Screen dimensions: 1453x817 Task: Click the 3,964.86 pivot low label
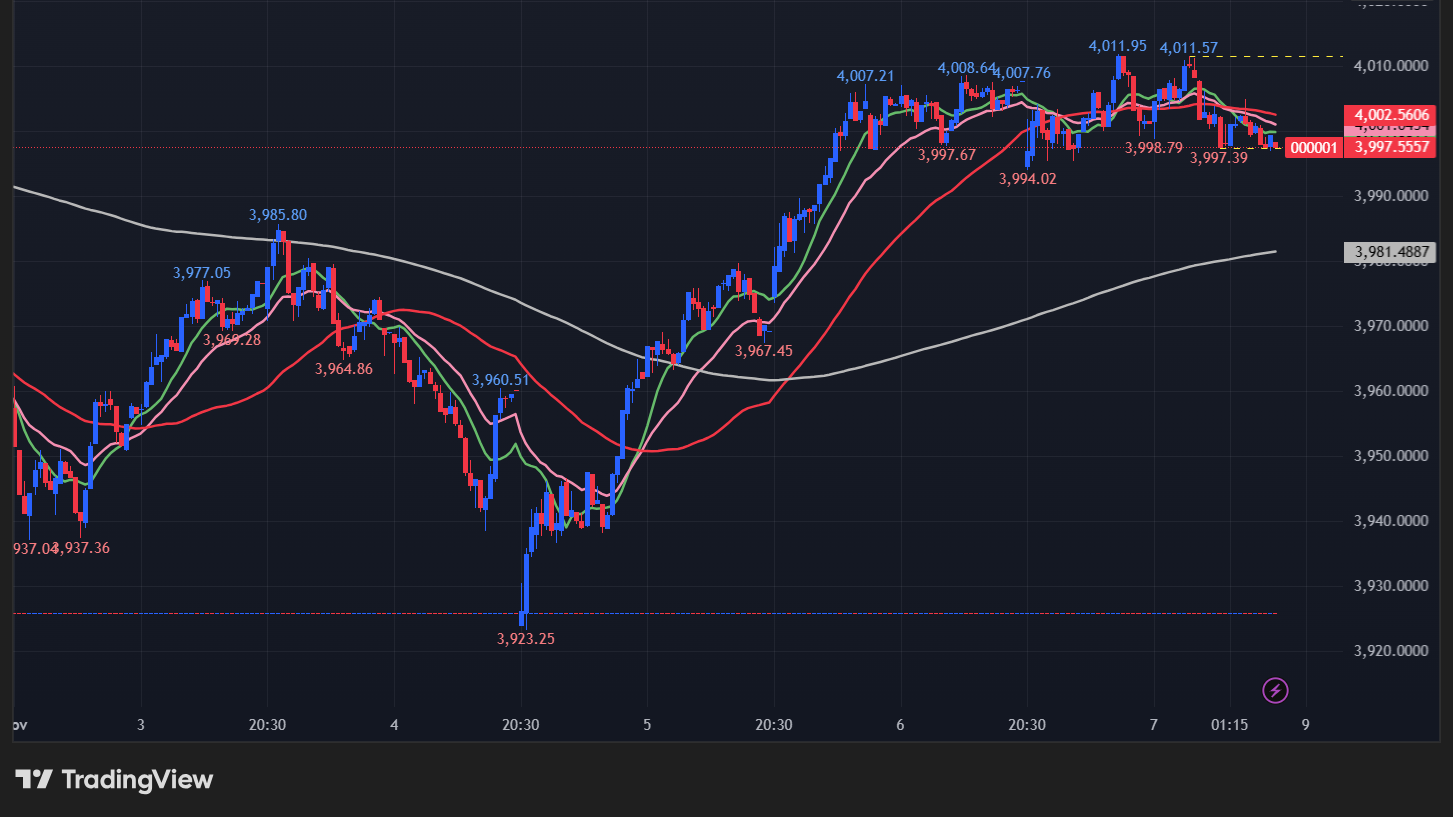pos(343,369)
